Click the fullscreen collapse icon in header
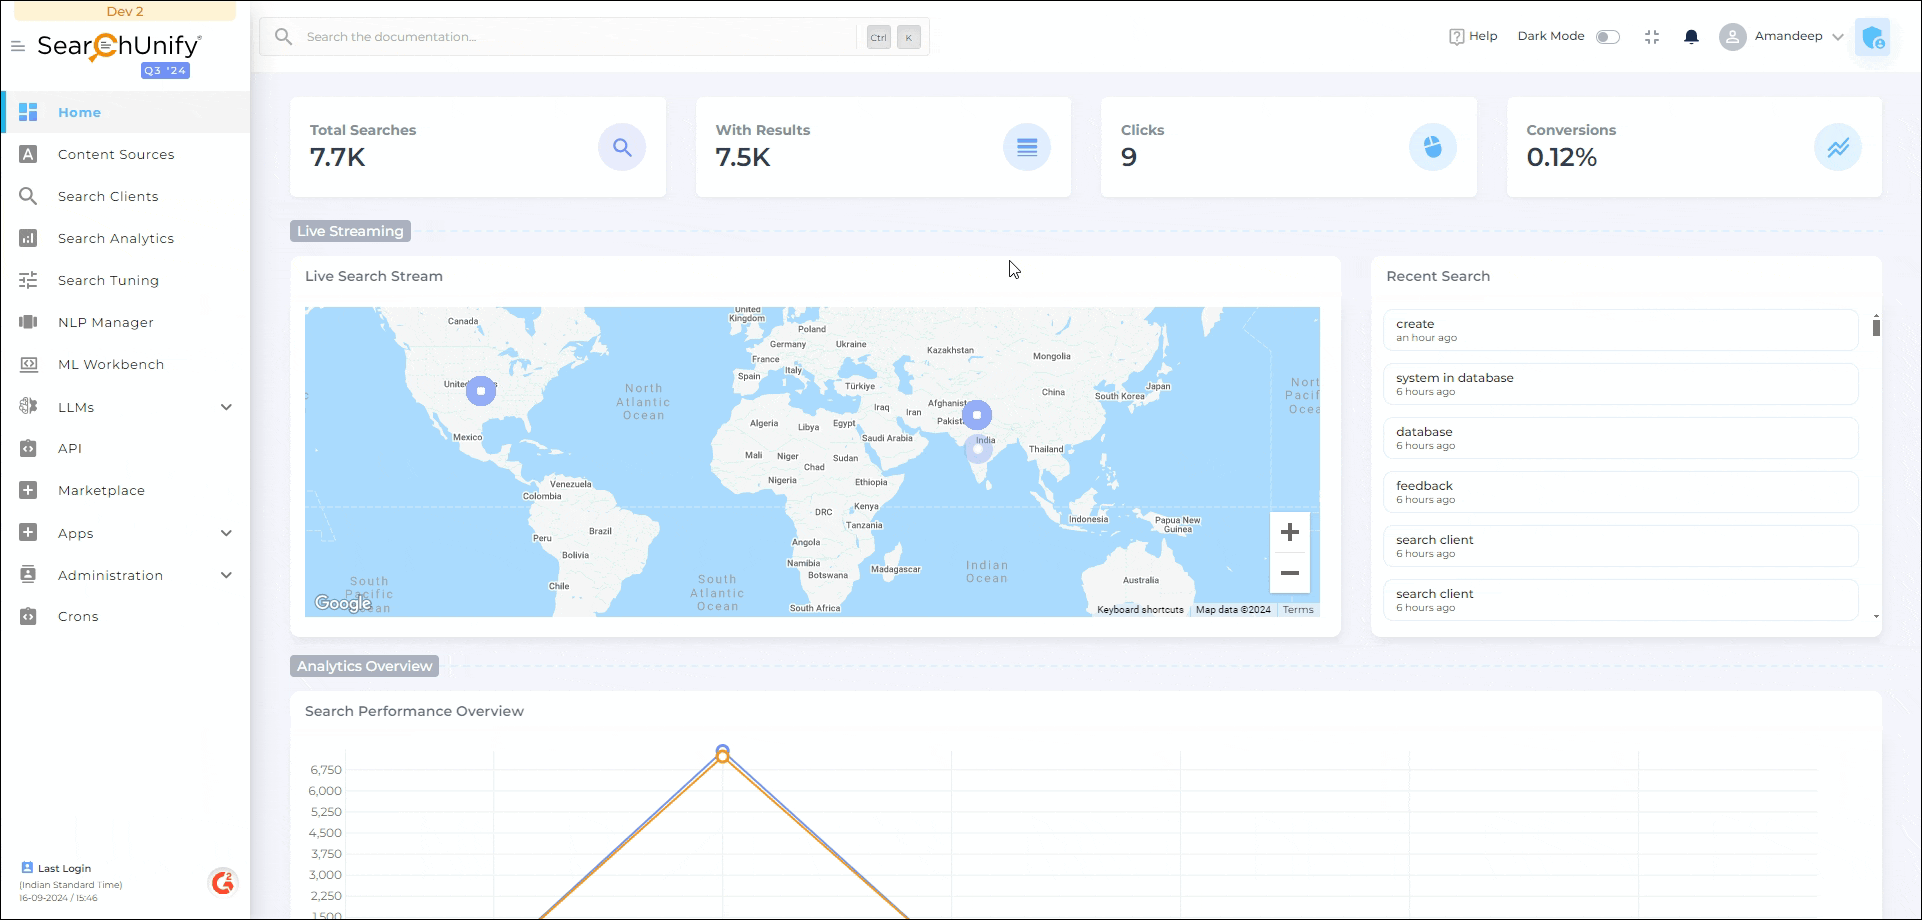 (1652, 37)
